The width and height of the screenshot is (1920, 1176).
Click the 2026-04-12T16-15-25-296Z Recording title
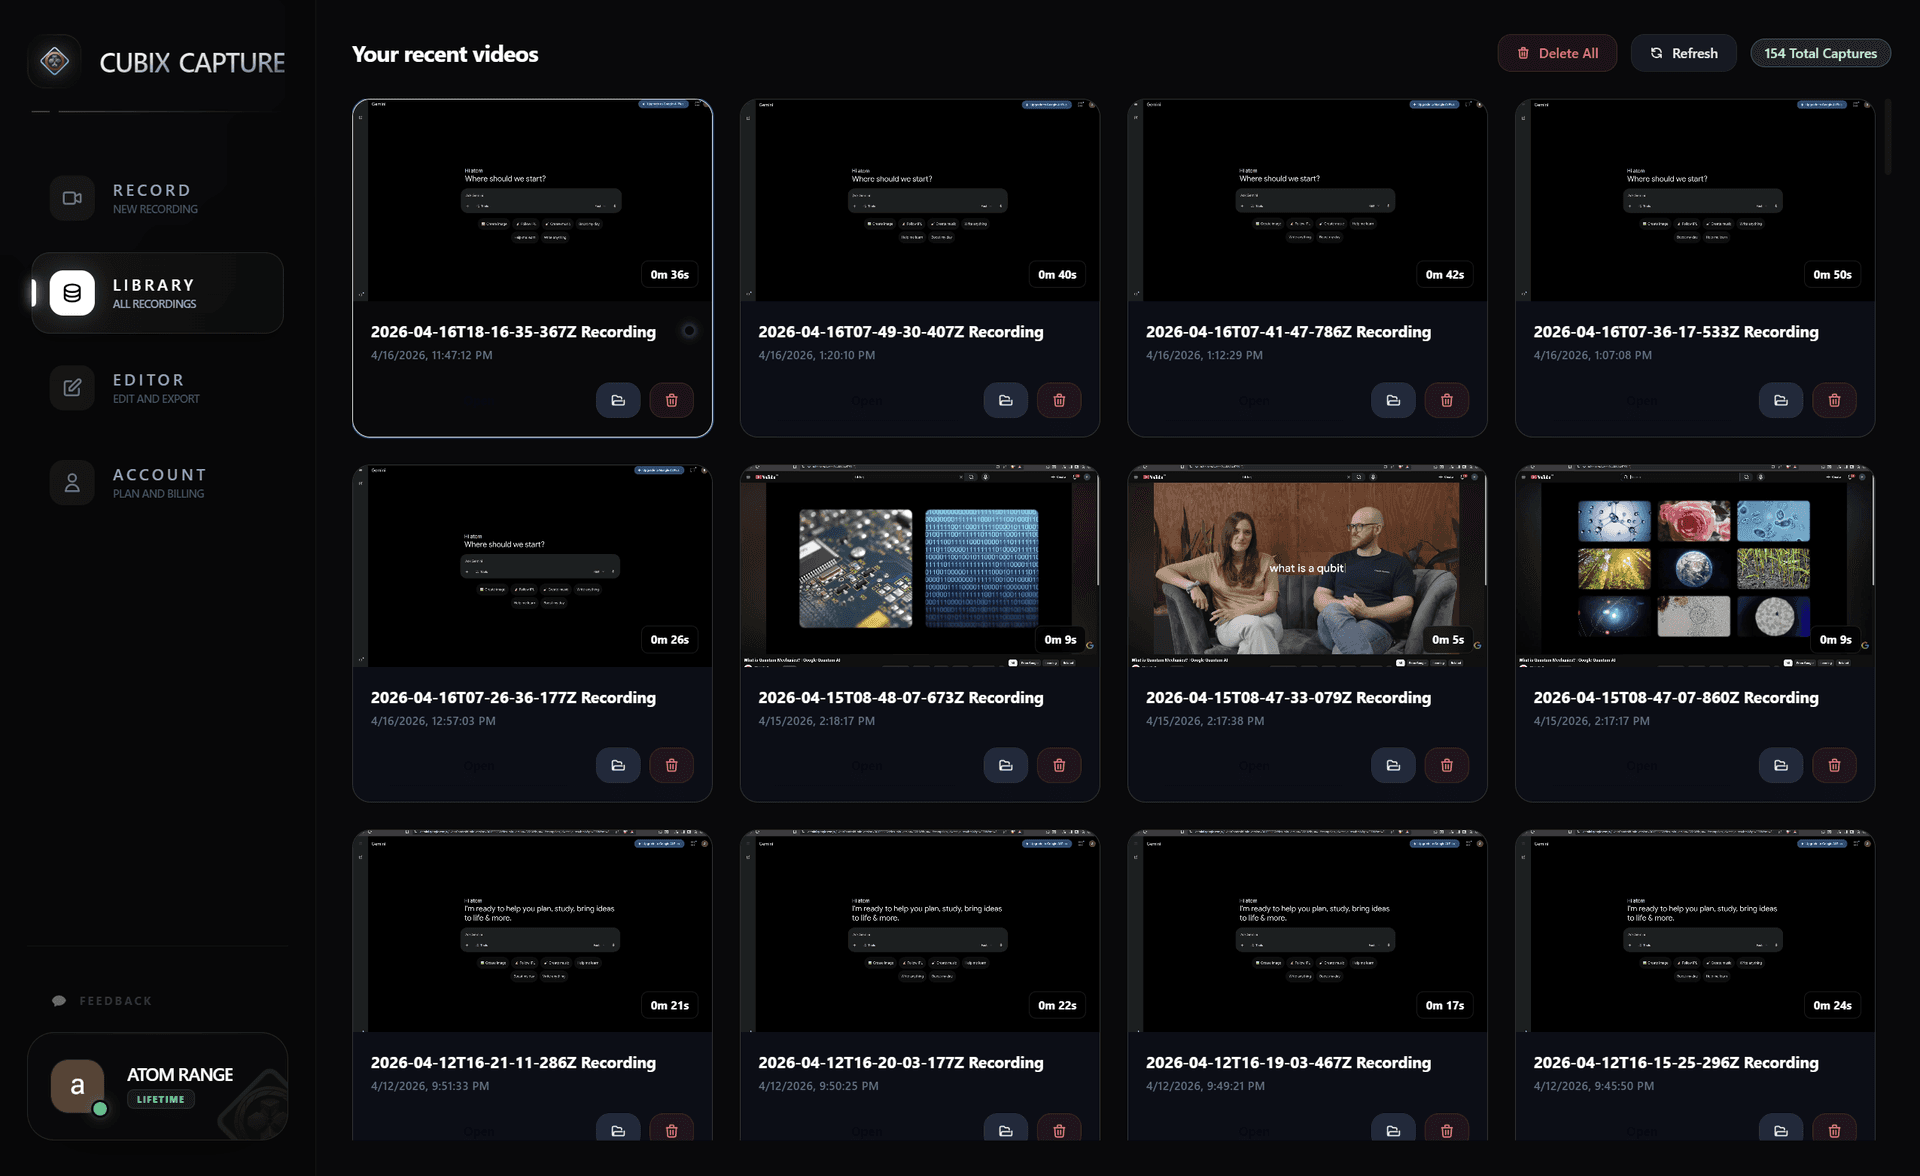tap(1676, 1062)
